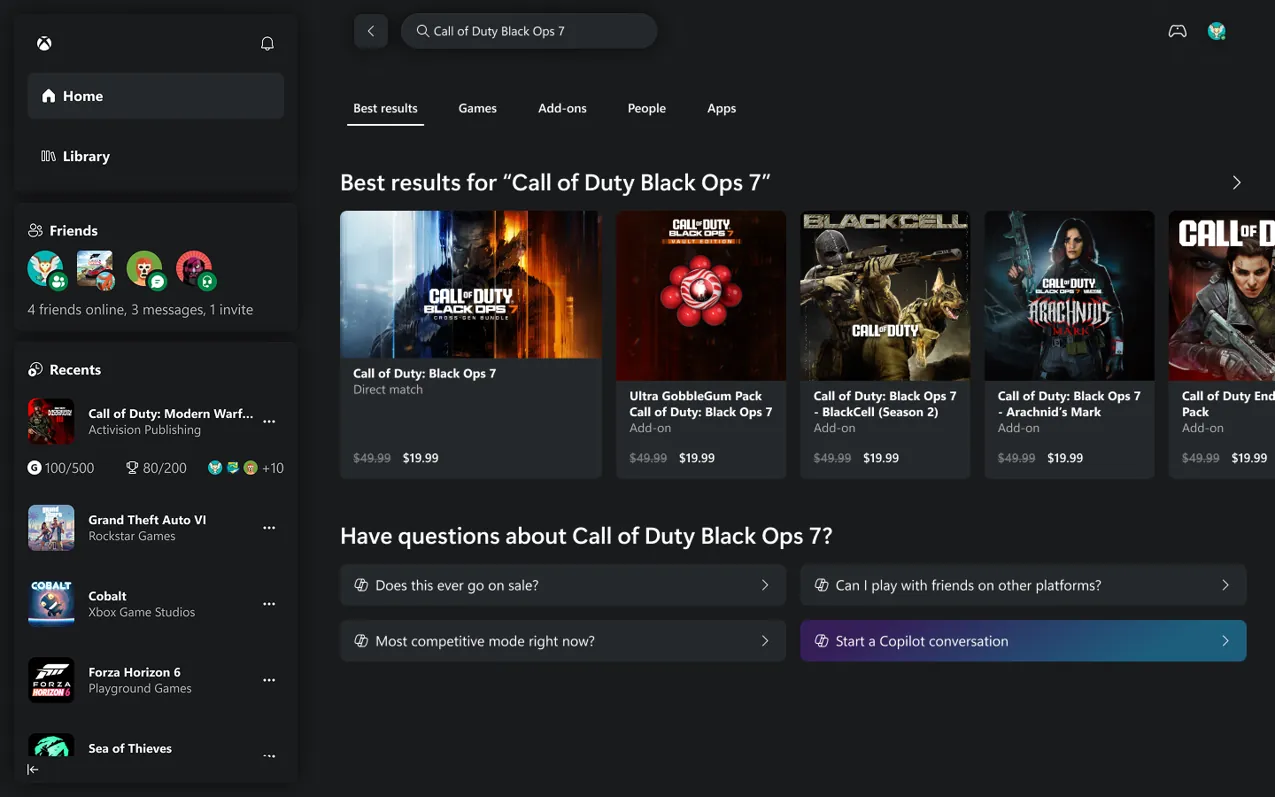This screenshot has width=1275, height=797.
Task: Click the Xbox logo icon
Action: pos(45,43)
